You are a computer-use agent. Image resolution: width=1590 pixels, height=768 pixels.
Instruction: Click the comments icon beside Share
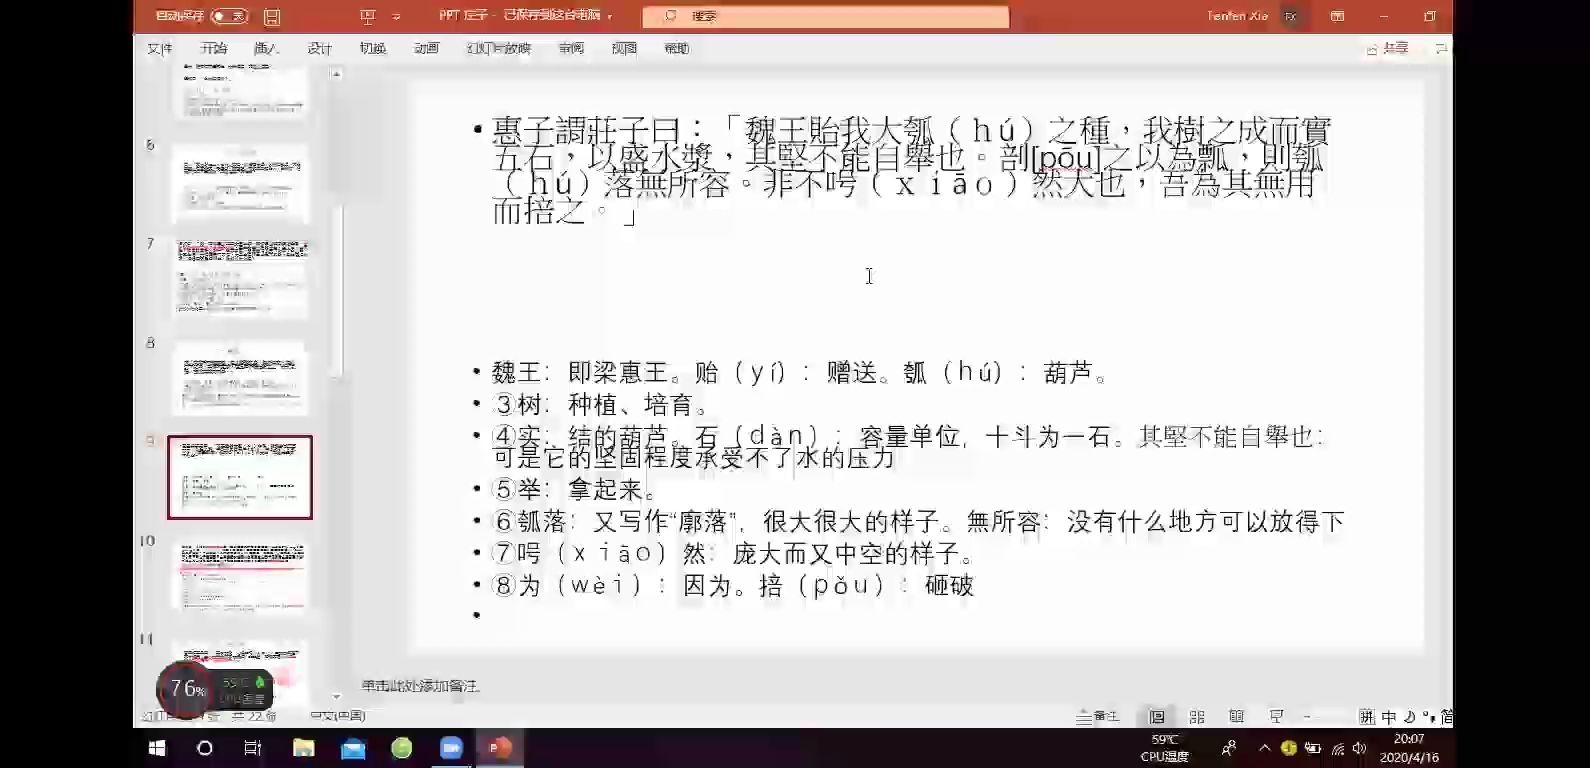(x=1441, y=48)
